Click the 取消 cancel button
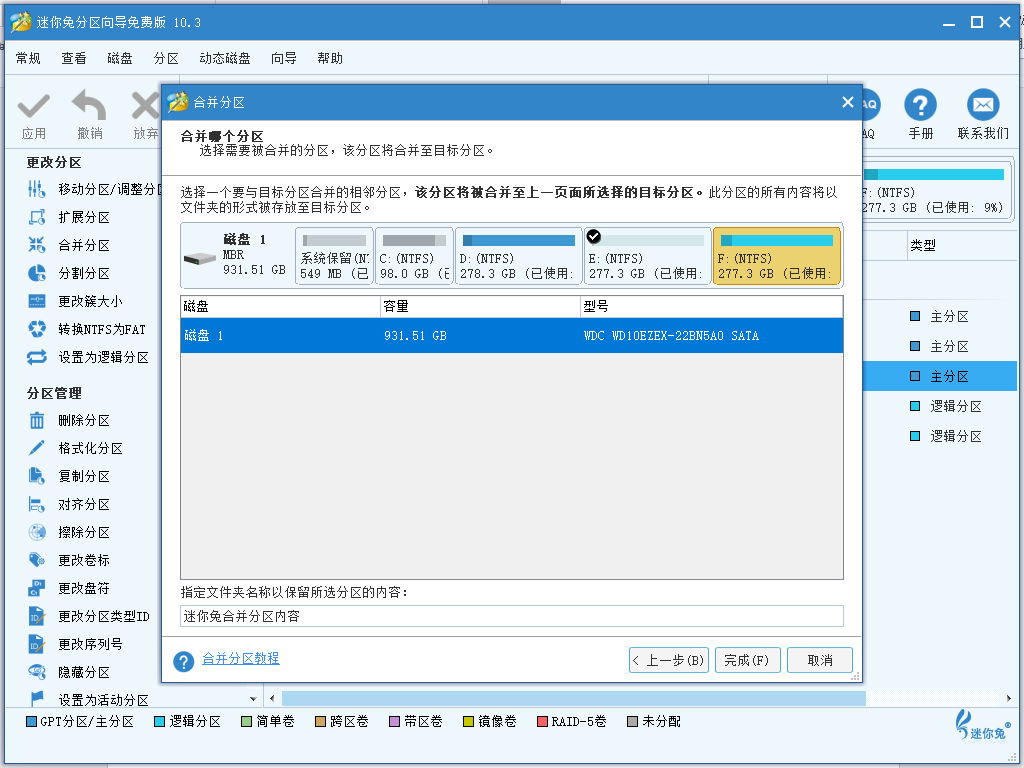The image size is (1024, 768). pos(820,660)
